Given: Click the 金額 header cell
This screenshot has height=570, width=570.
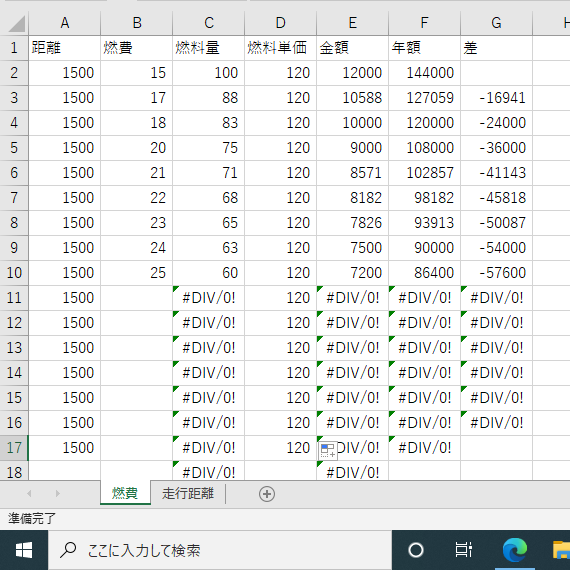Looking at the screenshot, I should click(352, 48).
